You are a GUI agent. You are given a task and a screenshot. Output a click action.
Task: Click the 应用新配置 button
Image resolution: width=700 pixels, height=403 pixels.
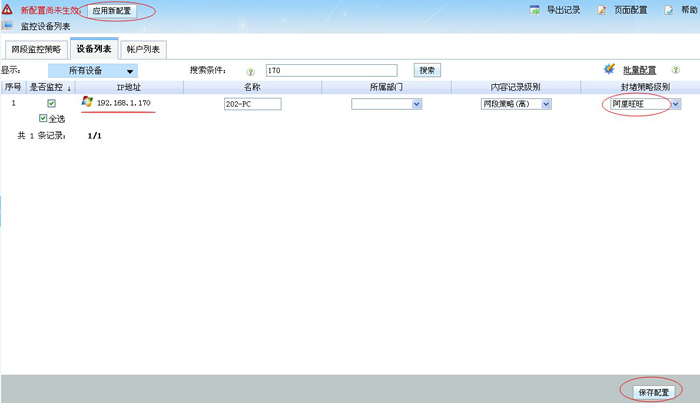[x=111, y=11]
